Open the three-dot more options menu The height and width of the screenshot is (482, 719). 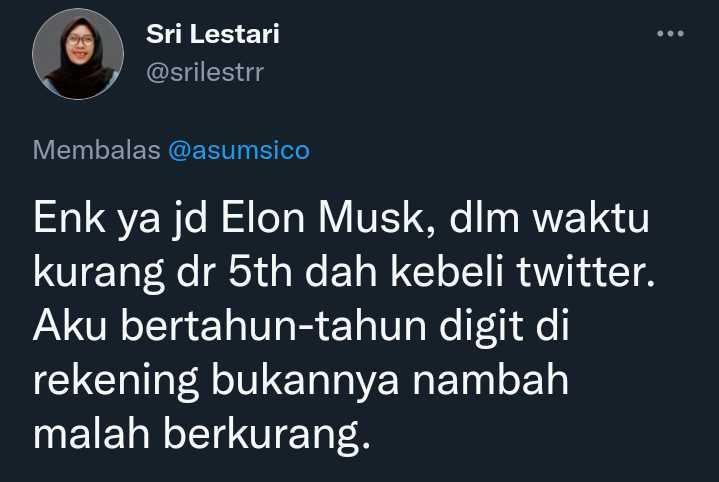pyautogui.click(x=670, y=33)
